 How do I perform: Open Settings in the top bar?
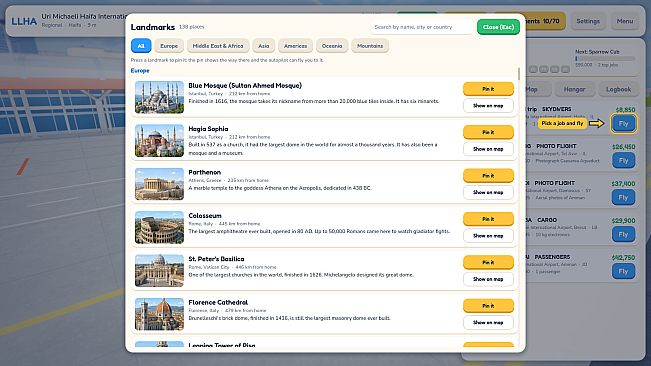point(588,21)
